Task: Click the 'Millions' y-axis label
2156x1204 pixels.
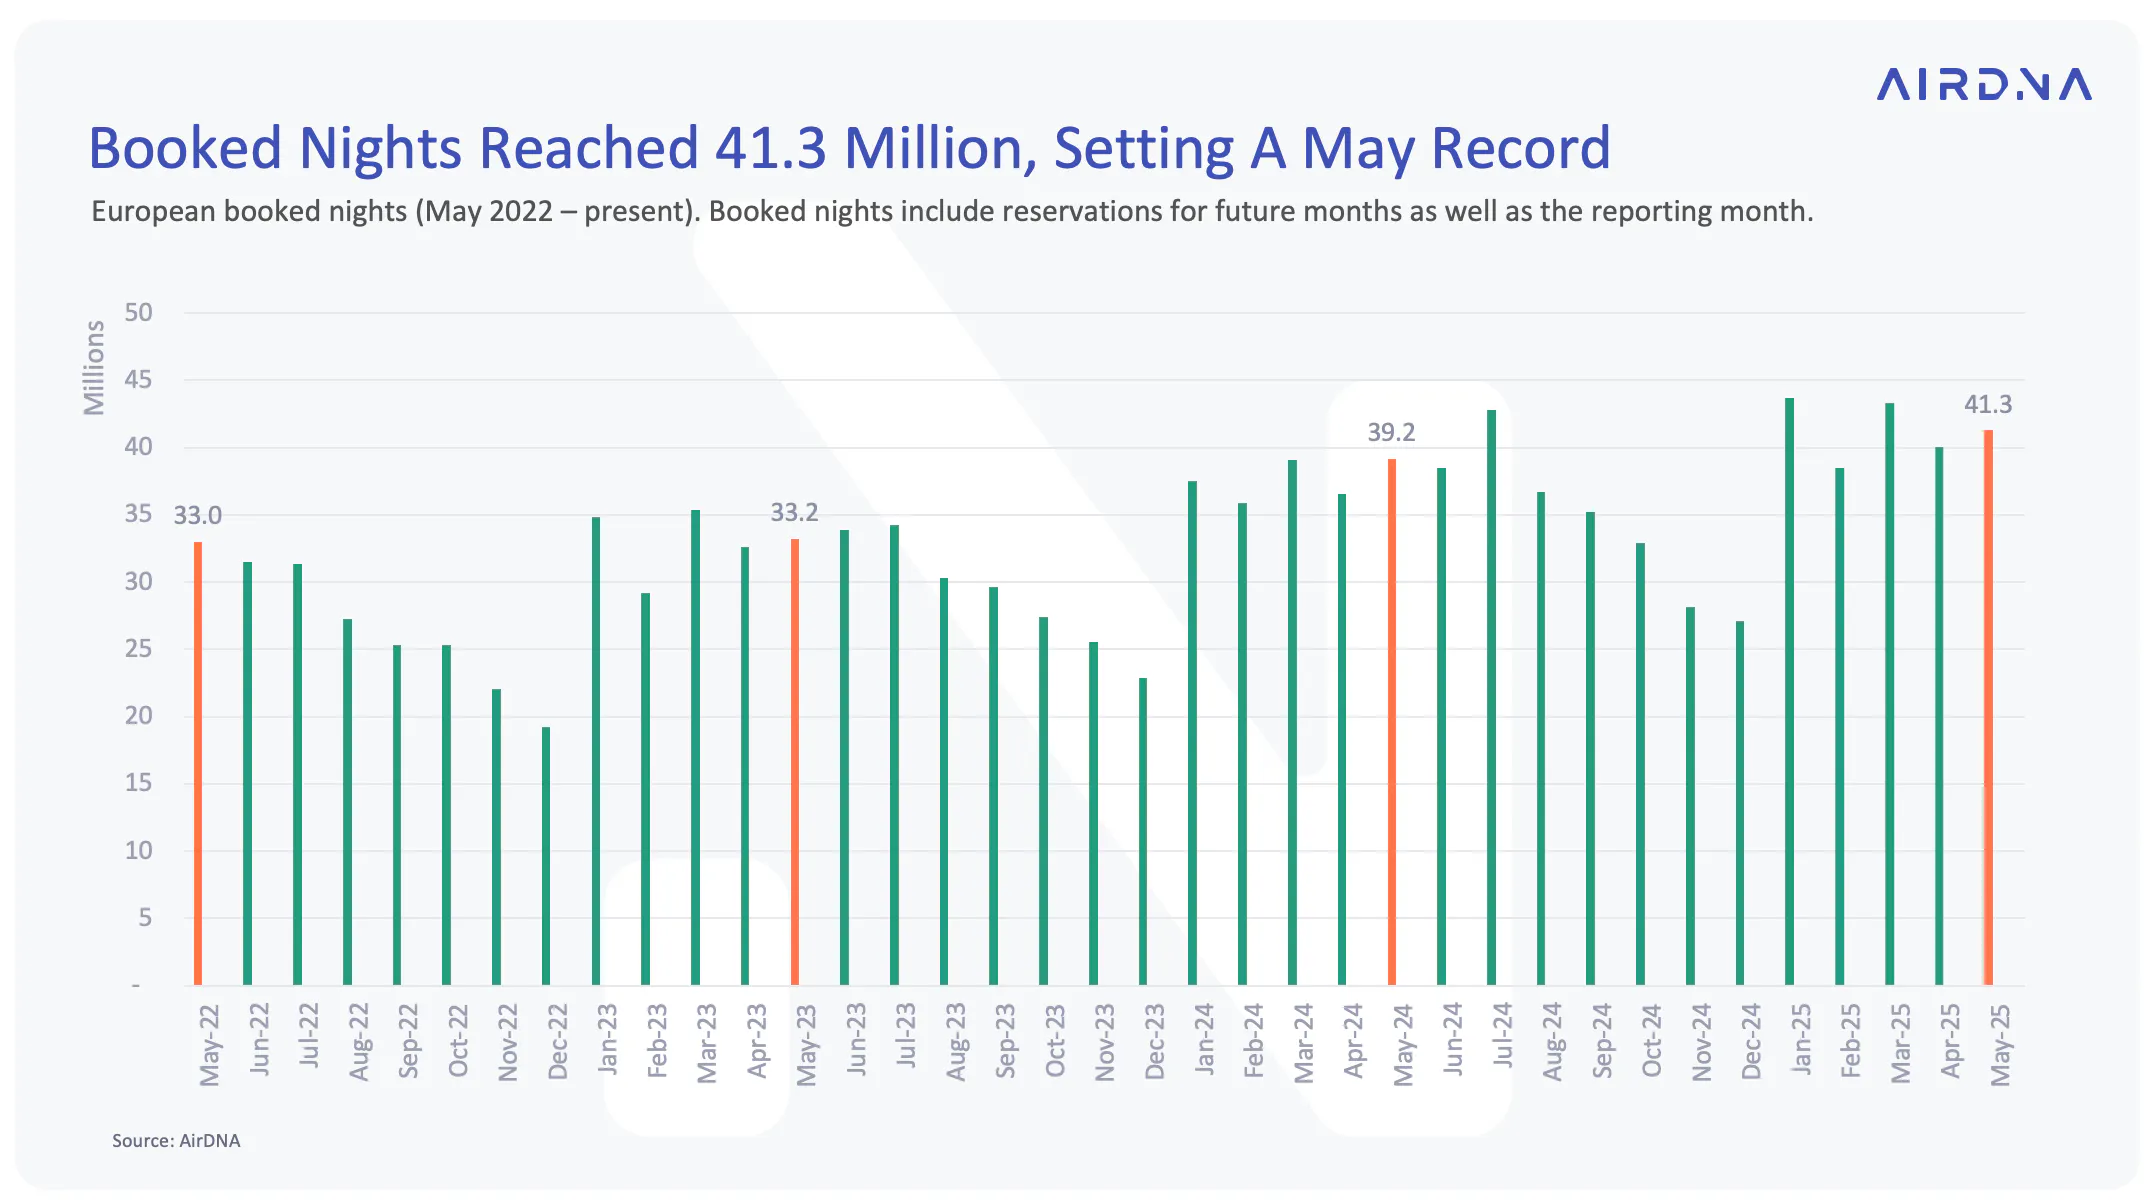Action: (x=94, y=367)
